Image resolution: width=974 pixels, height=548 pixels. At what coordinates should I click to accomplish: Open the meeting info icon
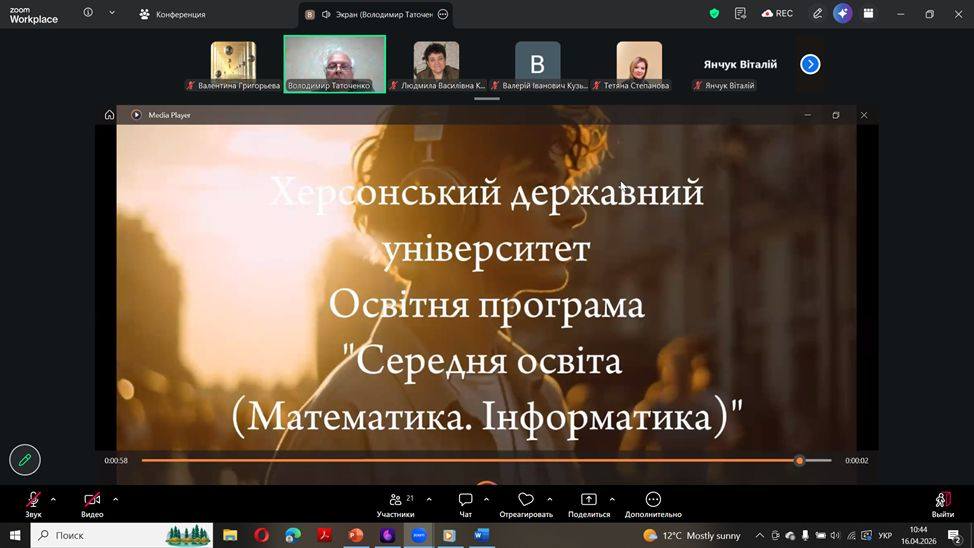tap(88, 12)
